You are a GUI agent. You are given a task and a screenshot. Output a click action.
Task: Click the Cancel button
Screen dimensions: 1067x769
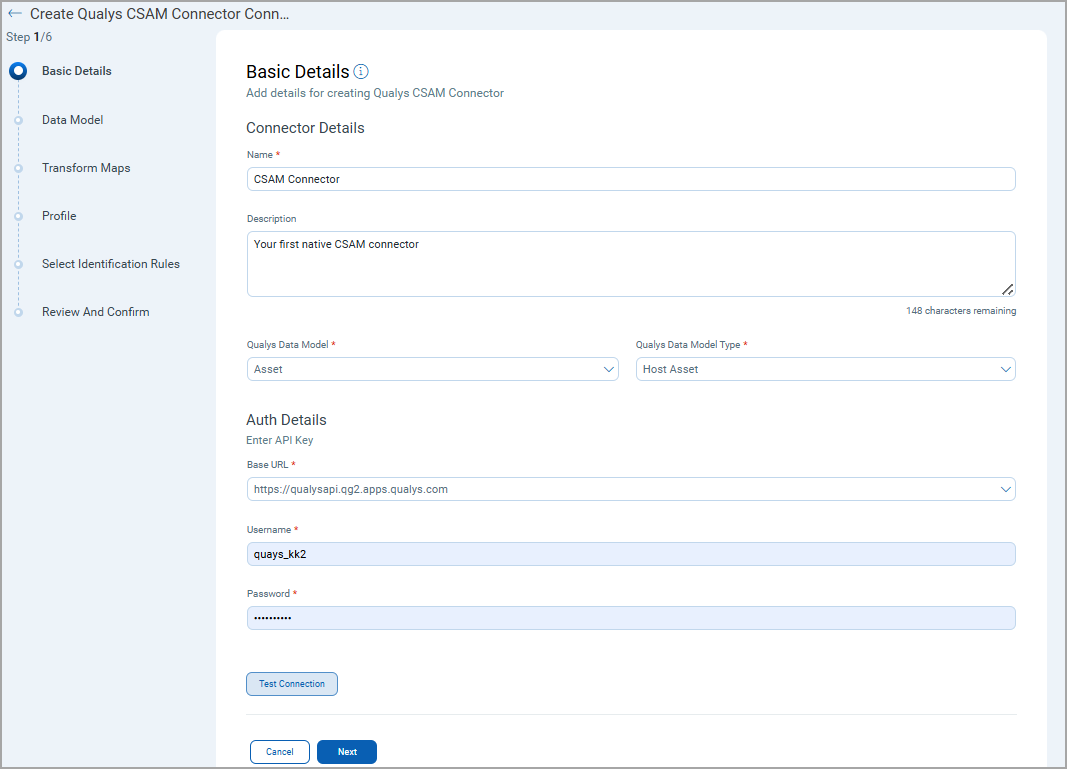(280, 752)
